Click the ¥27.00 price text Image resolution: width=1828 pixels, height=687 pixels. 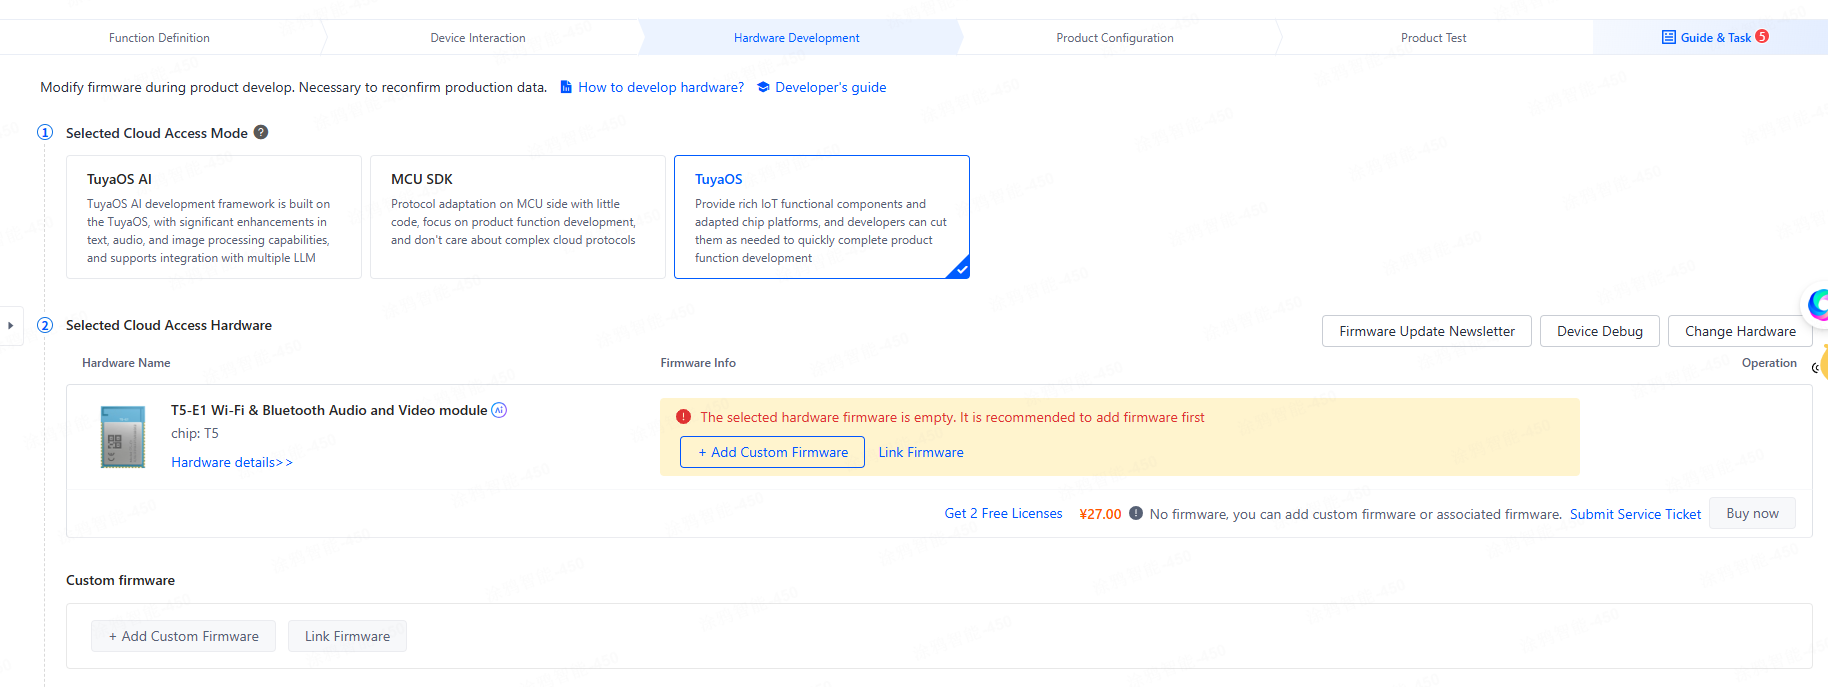(x=1100, y=514)
